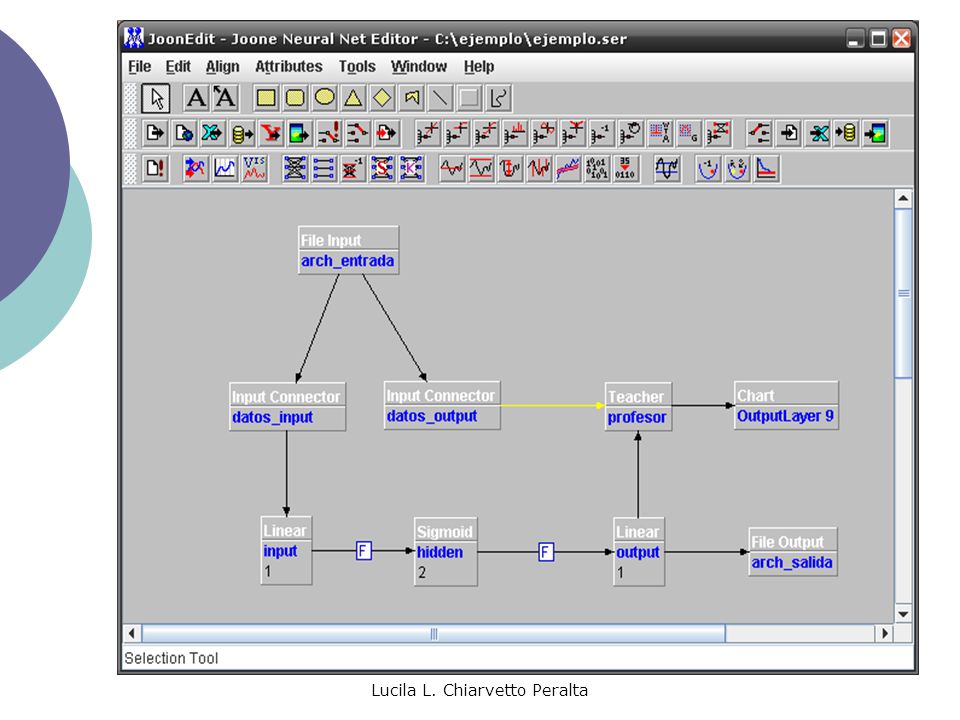This screenshot has width=960, height=720.
Task: Add a Kohonen Synapse (purple K icon)
Action: click(411, 168)
